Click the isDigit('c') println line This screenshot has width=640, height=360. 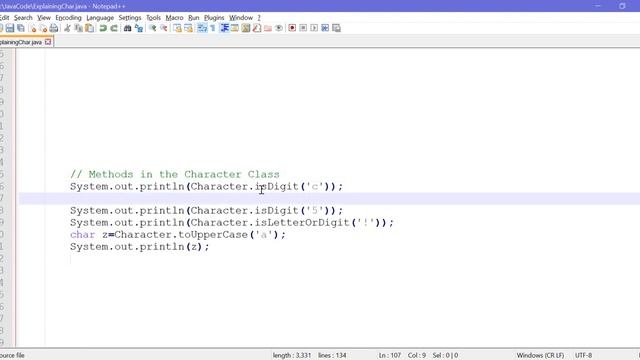click(207, 187)
